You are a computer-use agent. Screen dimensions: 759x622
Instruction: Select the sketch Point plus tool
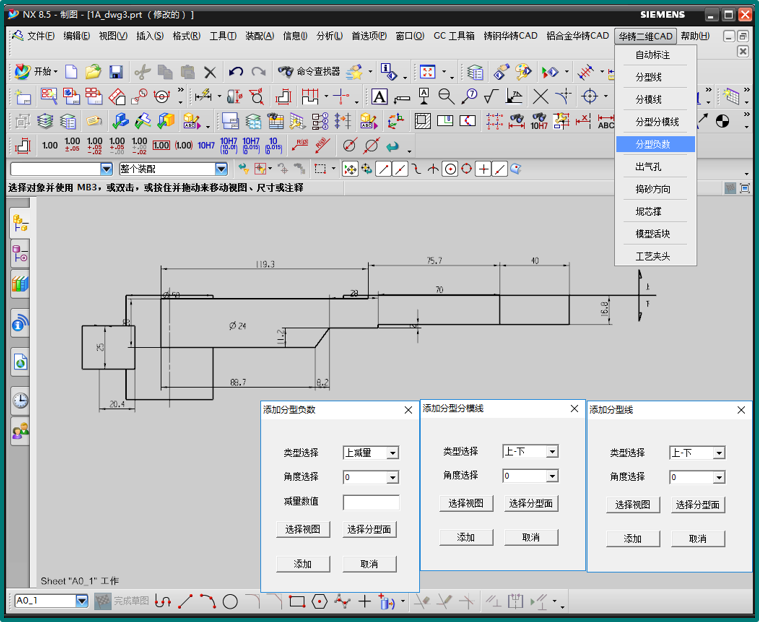click(x=364, y=602)
